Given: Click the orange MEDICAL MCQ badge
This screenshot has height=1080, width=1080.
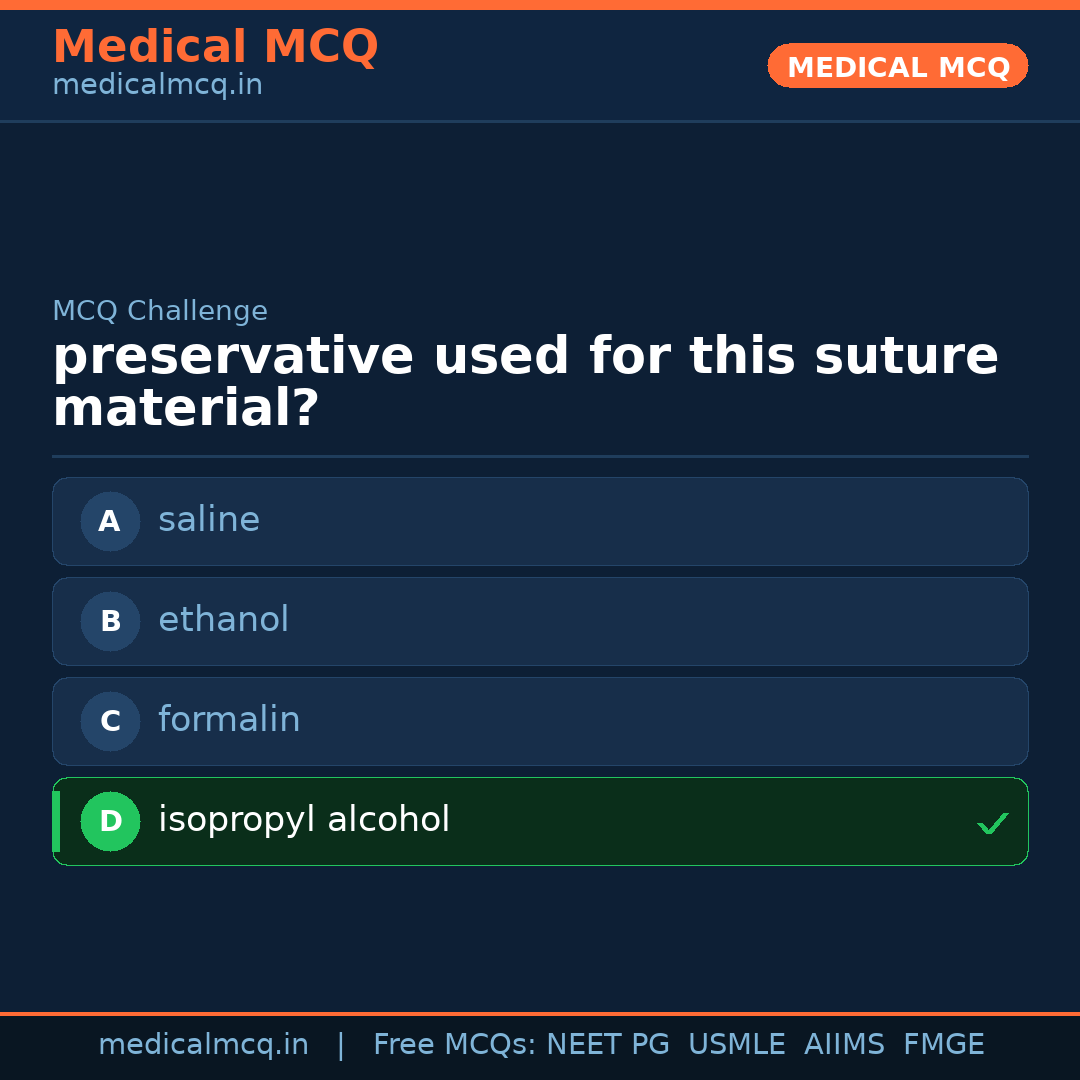Looking at the screenshot, I should pos(897,66).
